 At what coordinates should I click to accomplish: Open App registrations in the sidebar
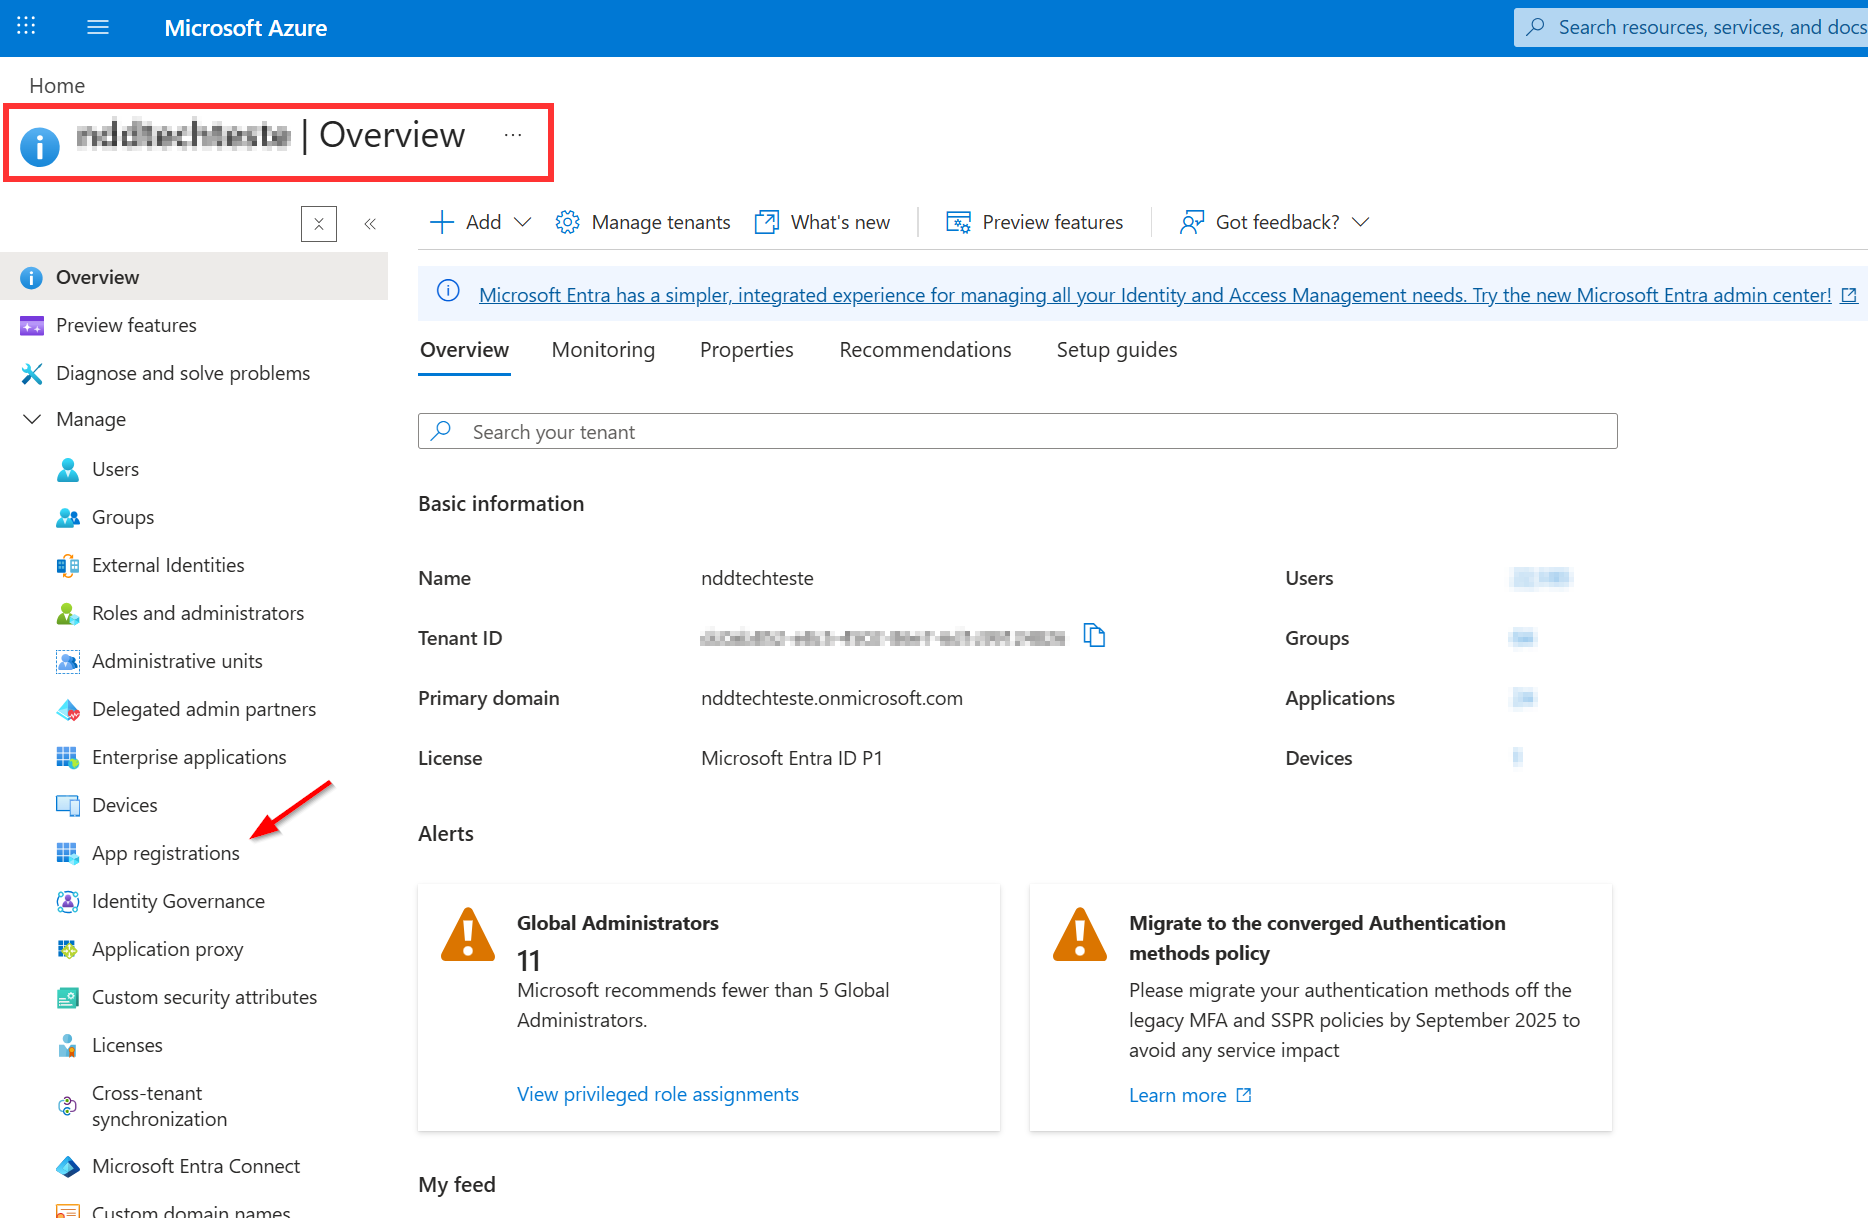(165, 853)
